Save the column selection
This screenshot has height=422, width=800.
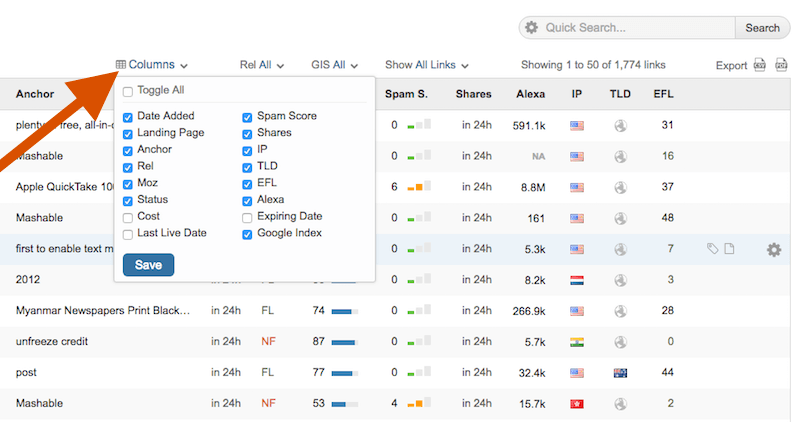[x=148, y=265]
